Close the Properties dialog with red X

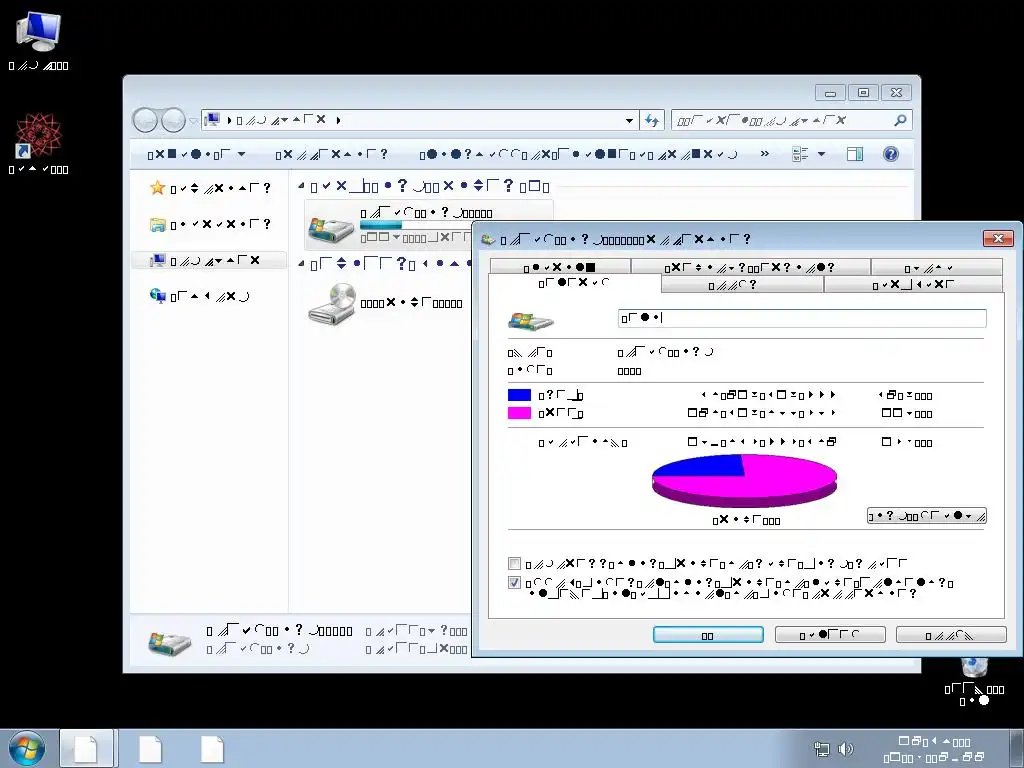point(998,238)
